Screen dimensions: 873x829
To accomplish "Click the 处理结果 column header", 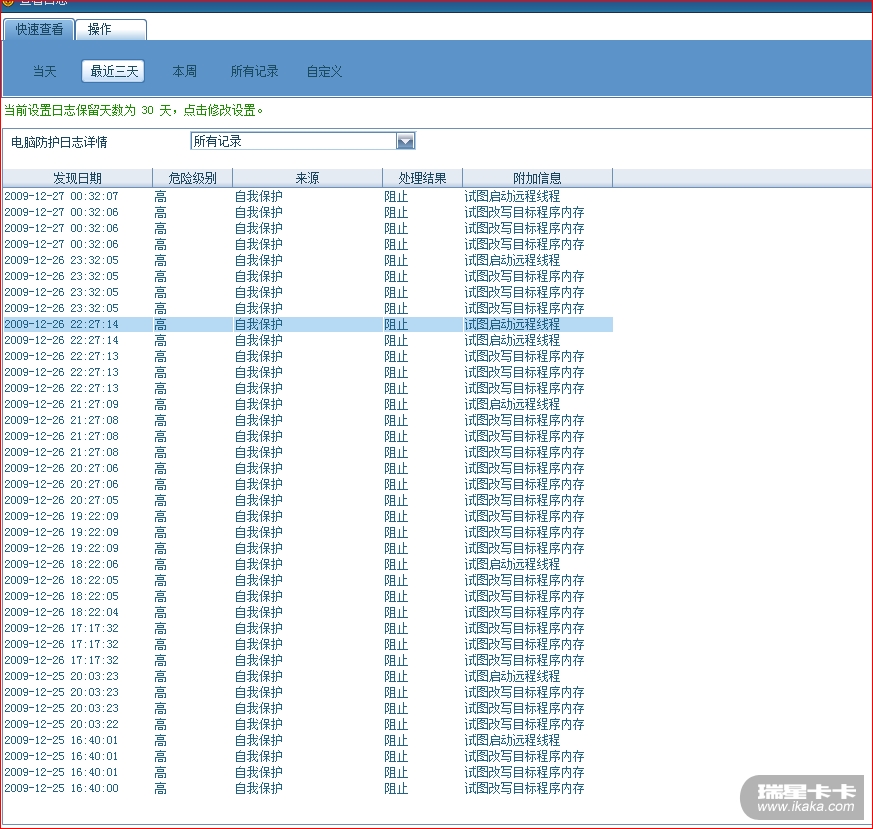I will tap(422, 178).
